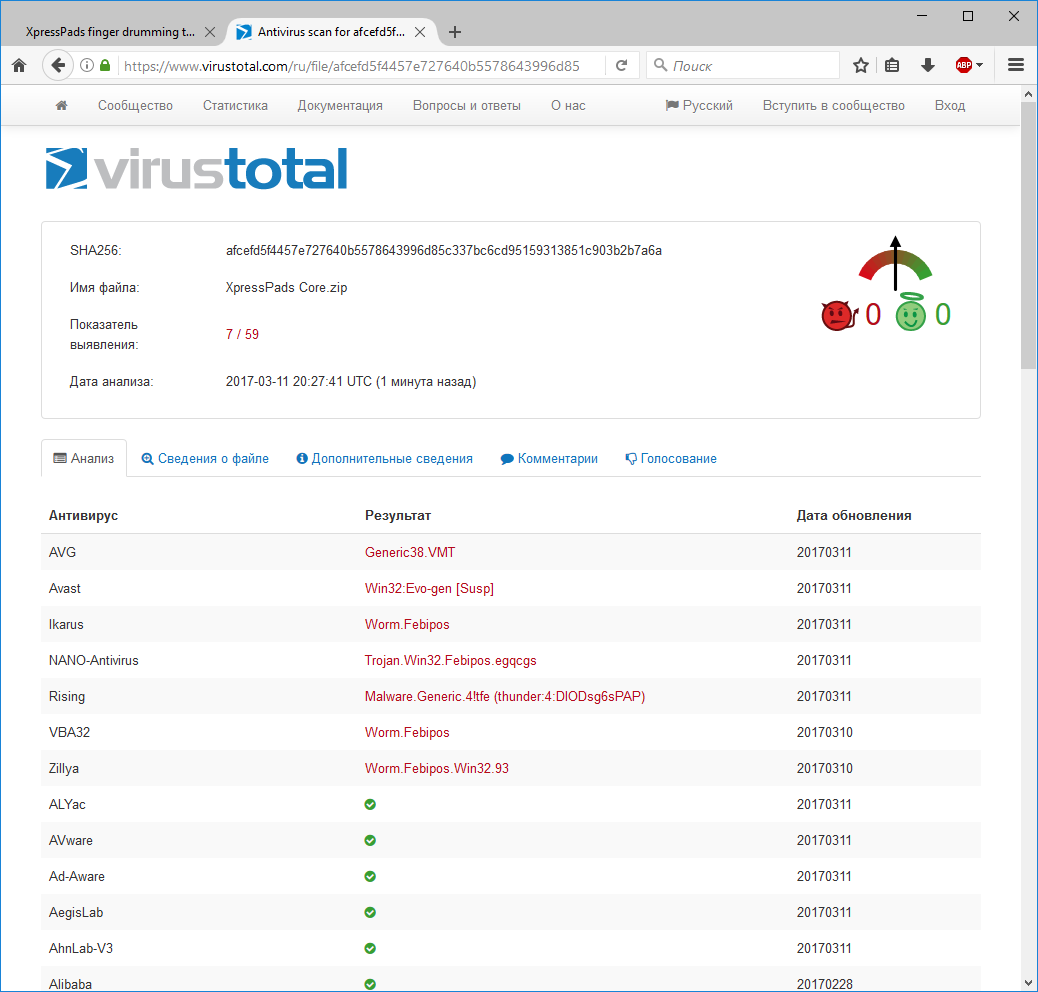
Task: Click the Adblock Plus ABP icon
Action: pyautogui.click(x=963, y=66)
